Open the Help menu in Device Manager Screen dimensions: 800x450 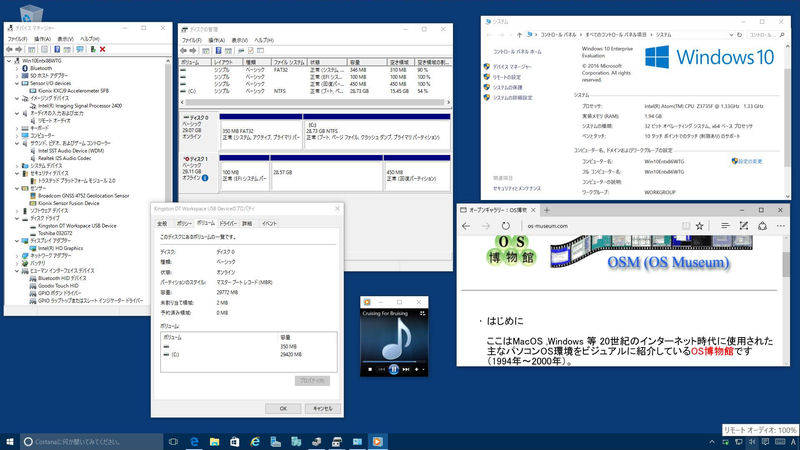[x=90, y=39]
